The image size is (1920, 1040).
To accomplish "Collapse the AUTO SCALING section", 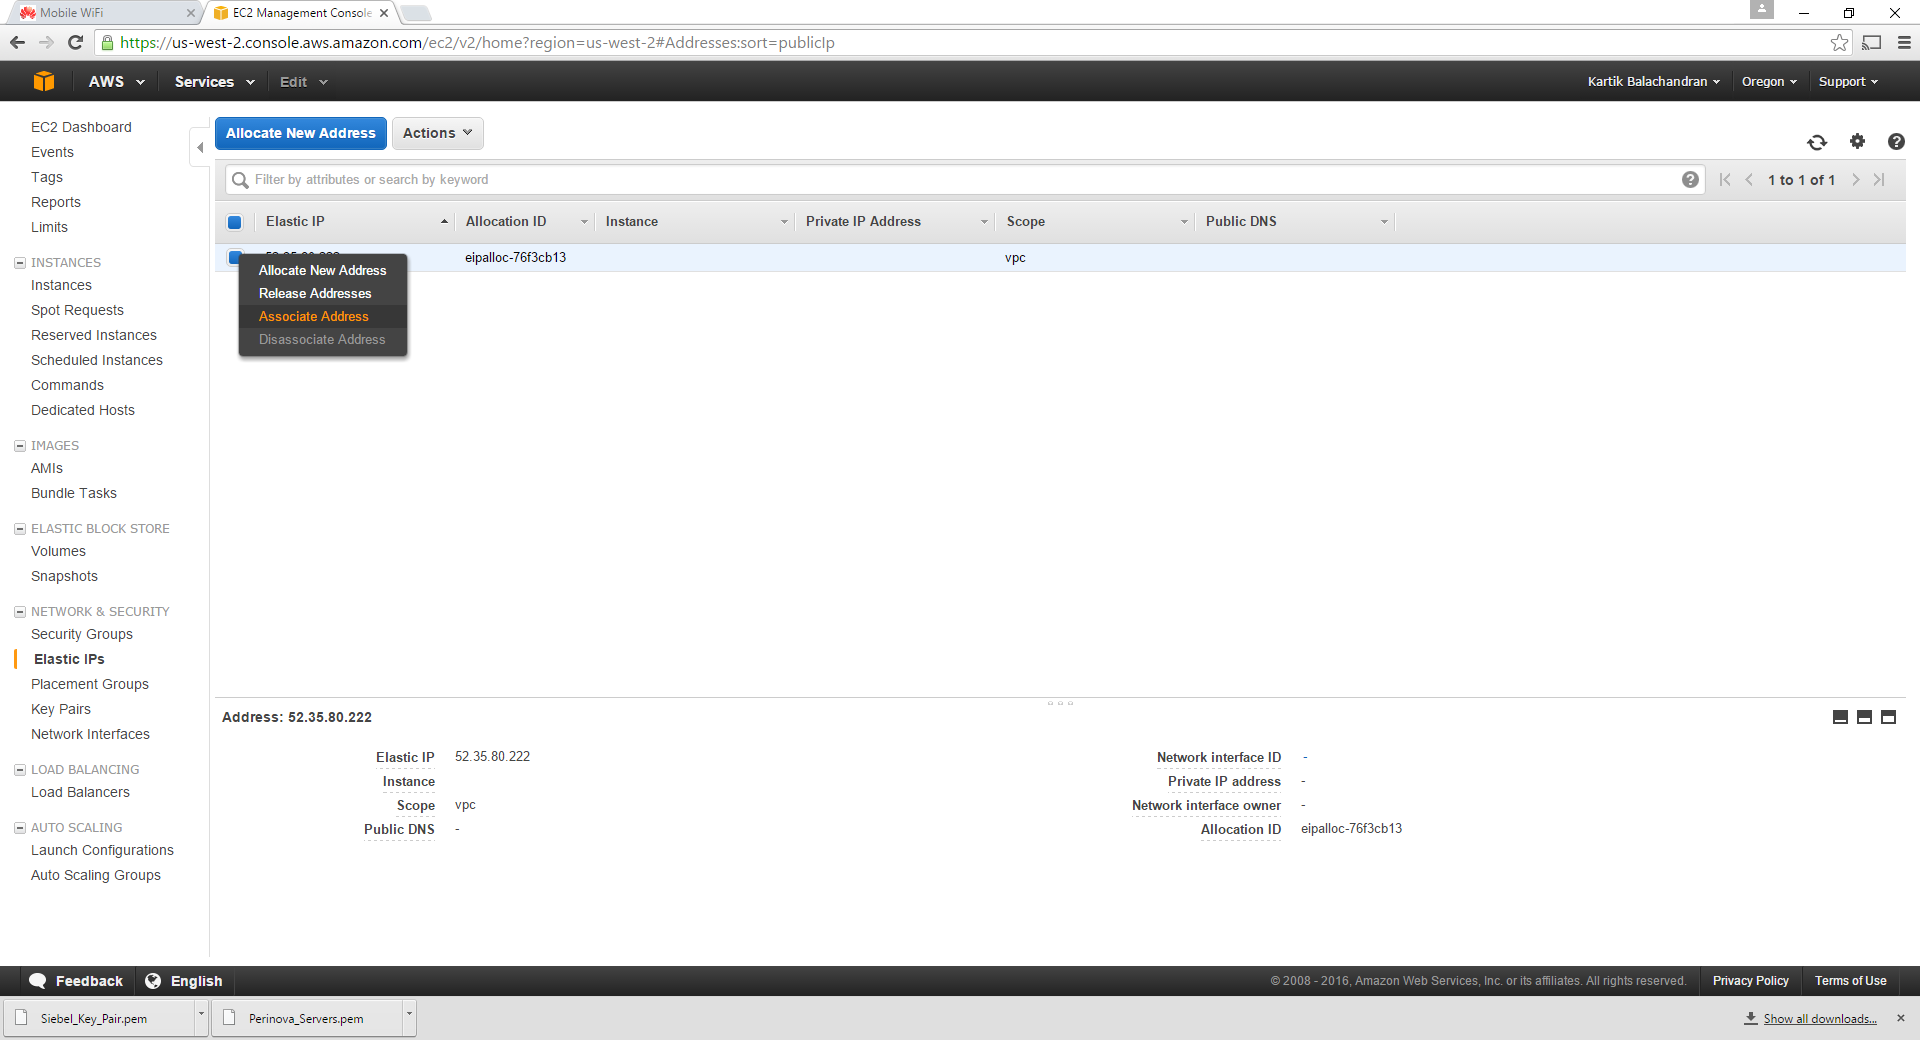I will tap(20, 828).
